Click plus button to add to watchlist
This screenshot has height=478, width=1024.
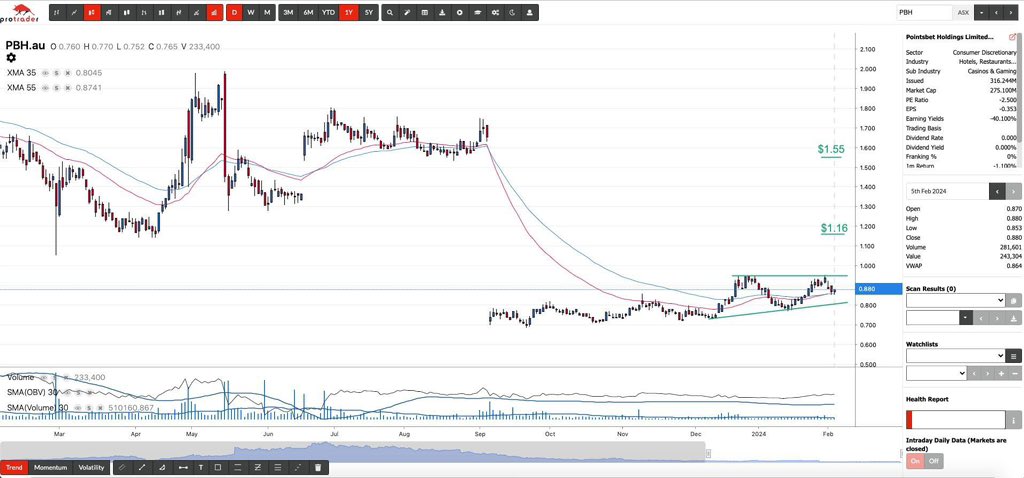(1000, 373)
